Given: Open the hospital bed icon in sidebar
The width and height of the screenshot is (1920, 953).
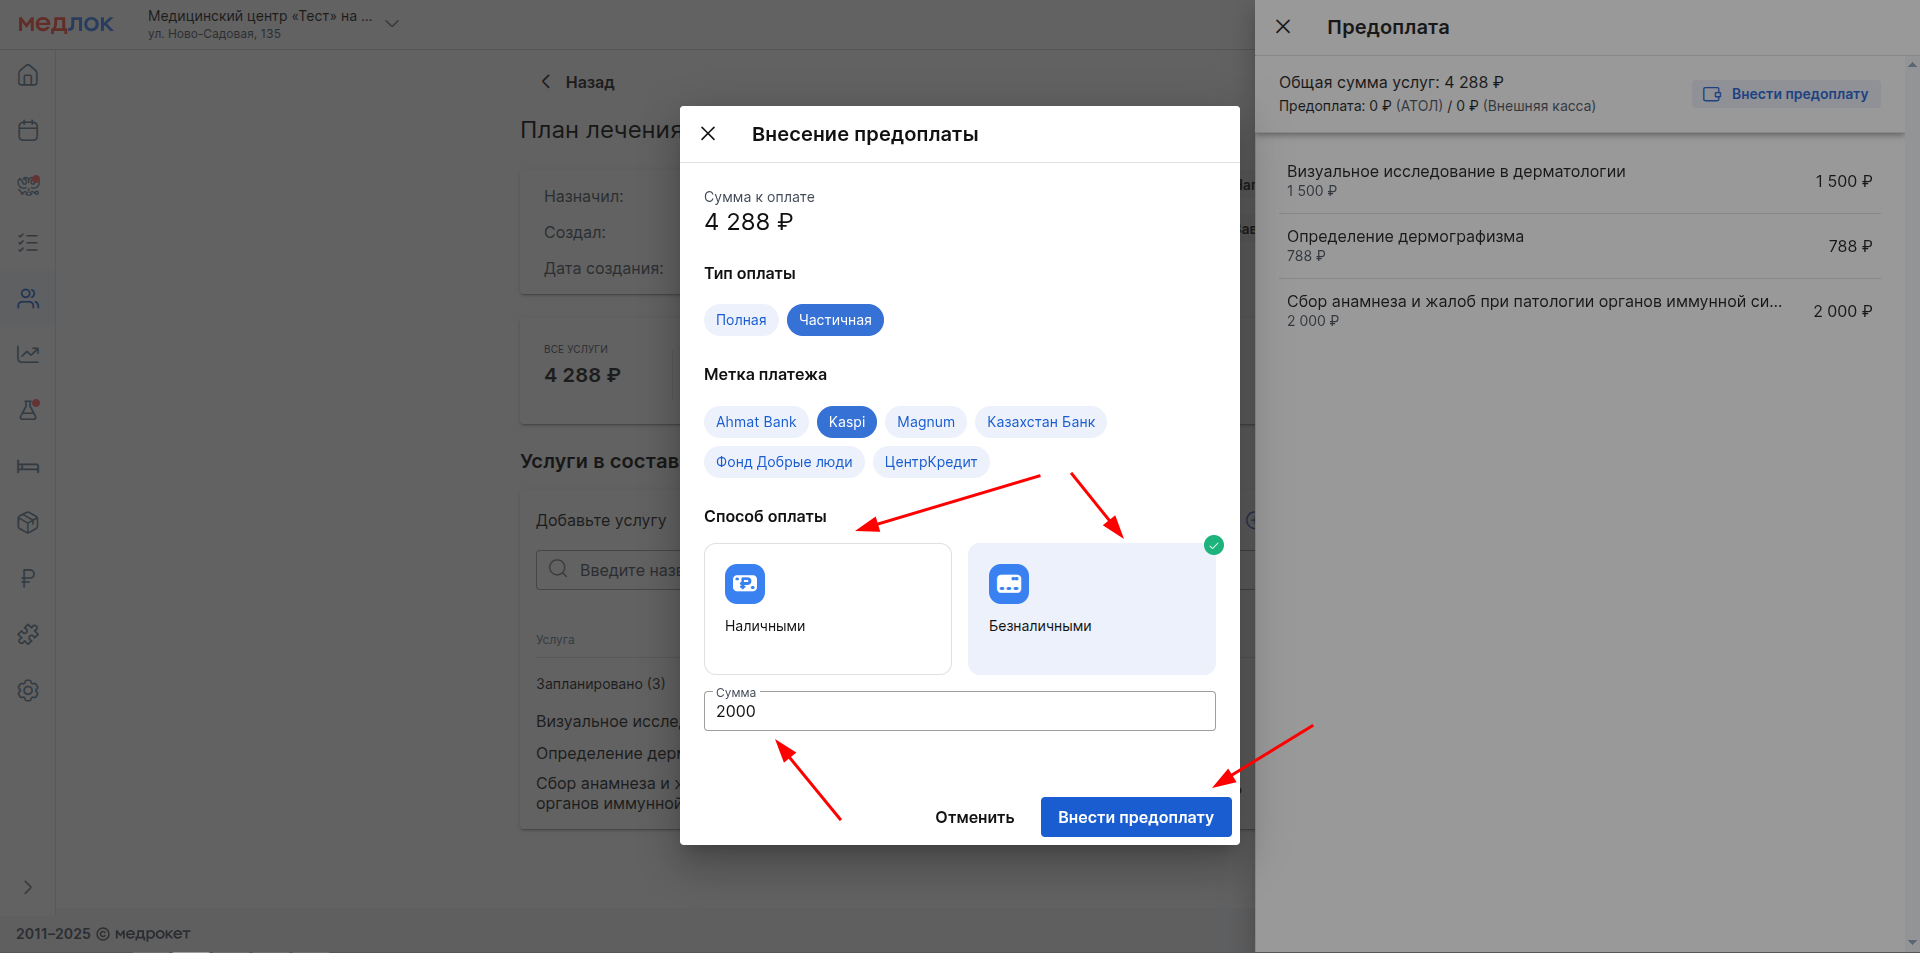Looking at the screenshot, I should (28, 466).
